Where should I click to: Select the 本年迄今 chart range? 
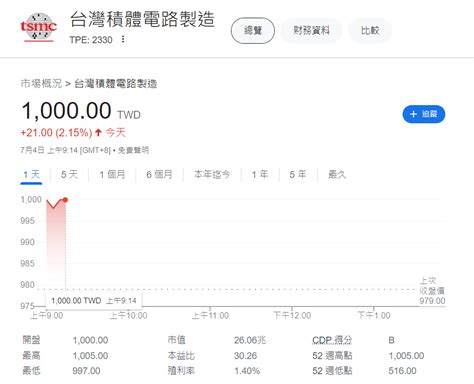click(x=212, y=174)
